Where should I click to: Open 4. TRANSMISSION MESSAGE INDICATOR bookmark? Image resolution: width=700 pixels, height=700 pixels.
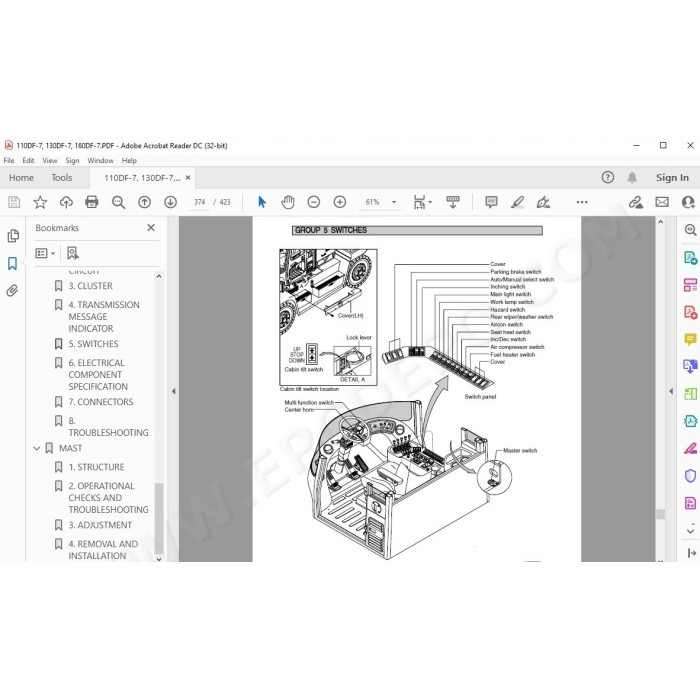tap(104, 317)
